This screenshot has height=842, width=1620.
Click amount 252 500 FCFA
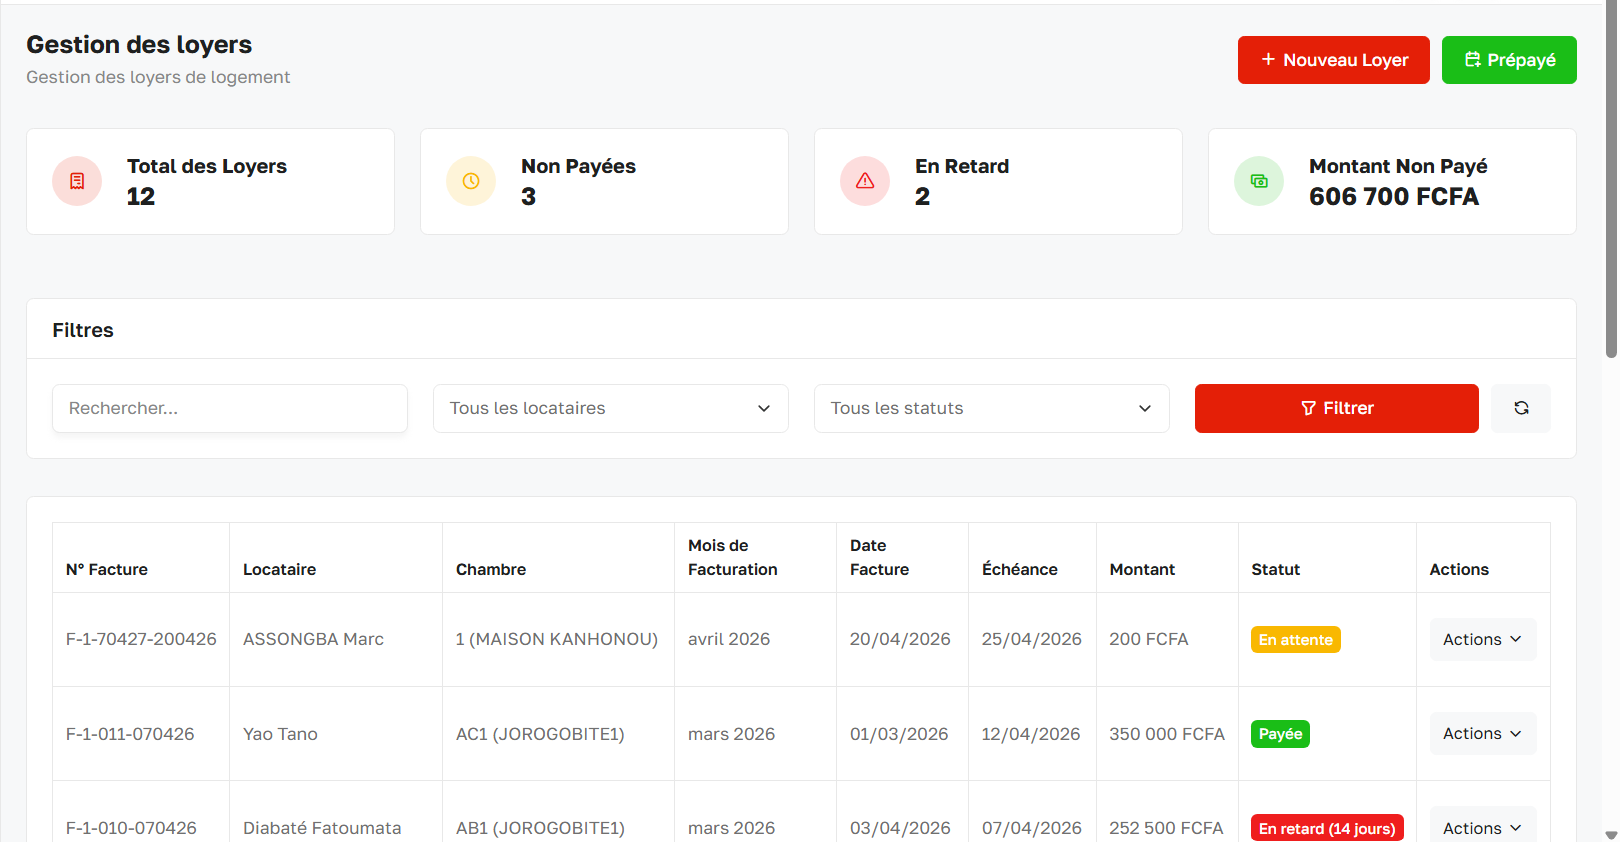(1167, 828)
